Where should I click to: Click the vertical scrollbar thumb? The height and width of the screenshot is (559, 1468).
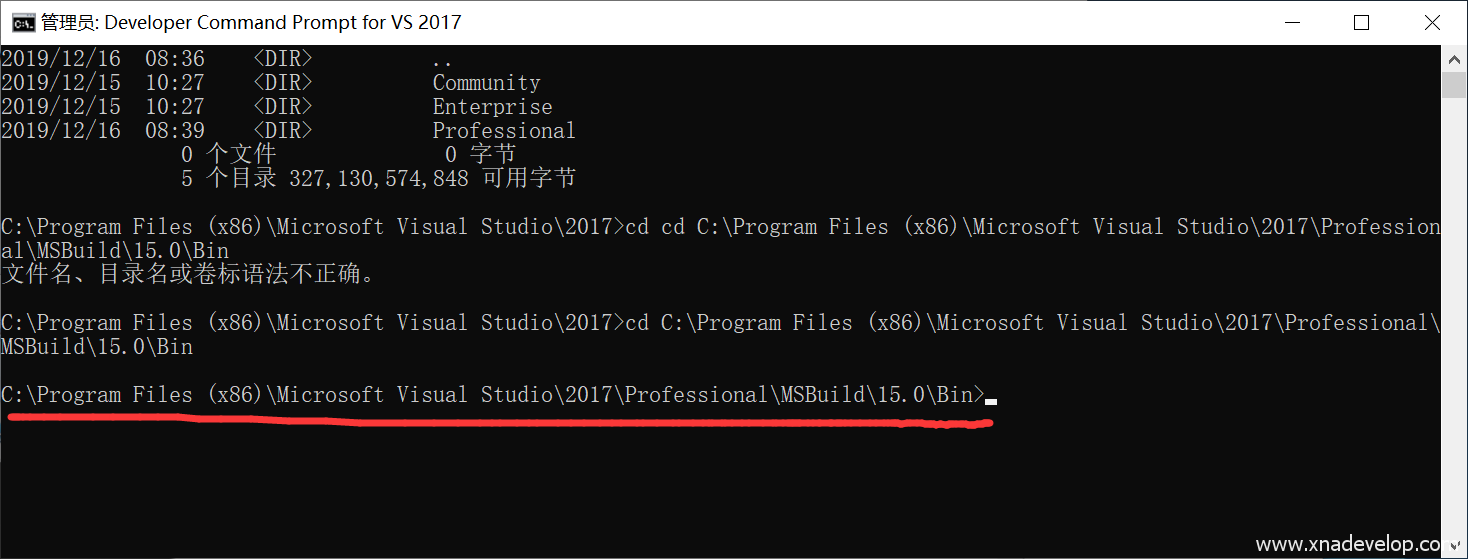click(x=1455, y=84)
